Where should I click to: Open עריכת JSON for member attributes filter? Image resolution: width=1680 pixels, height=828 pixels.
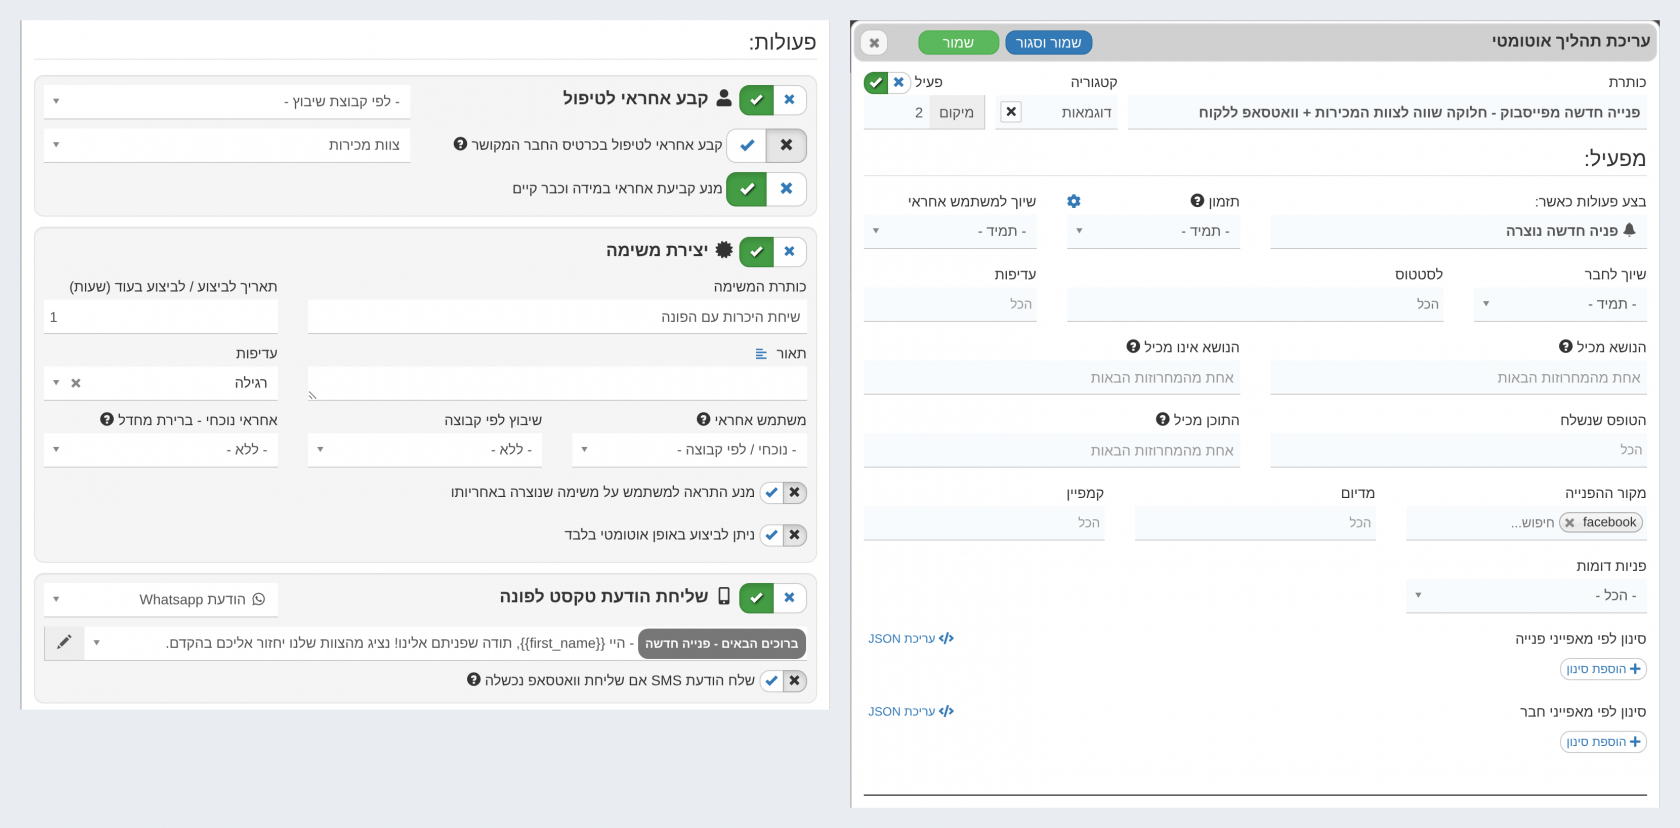tap(911, 712)
